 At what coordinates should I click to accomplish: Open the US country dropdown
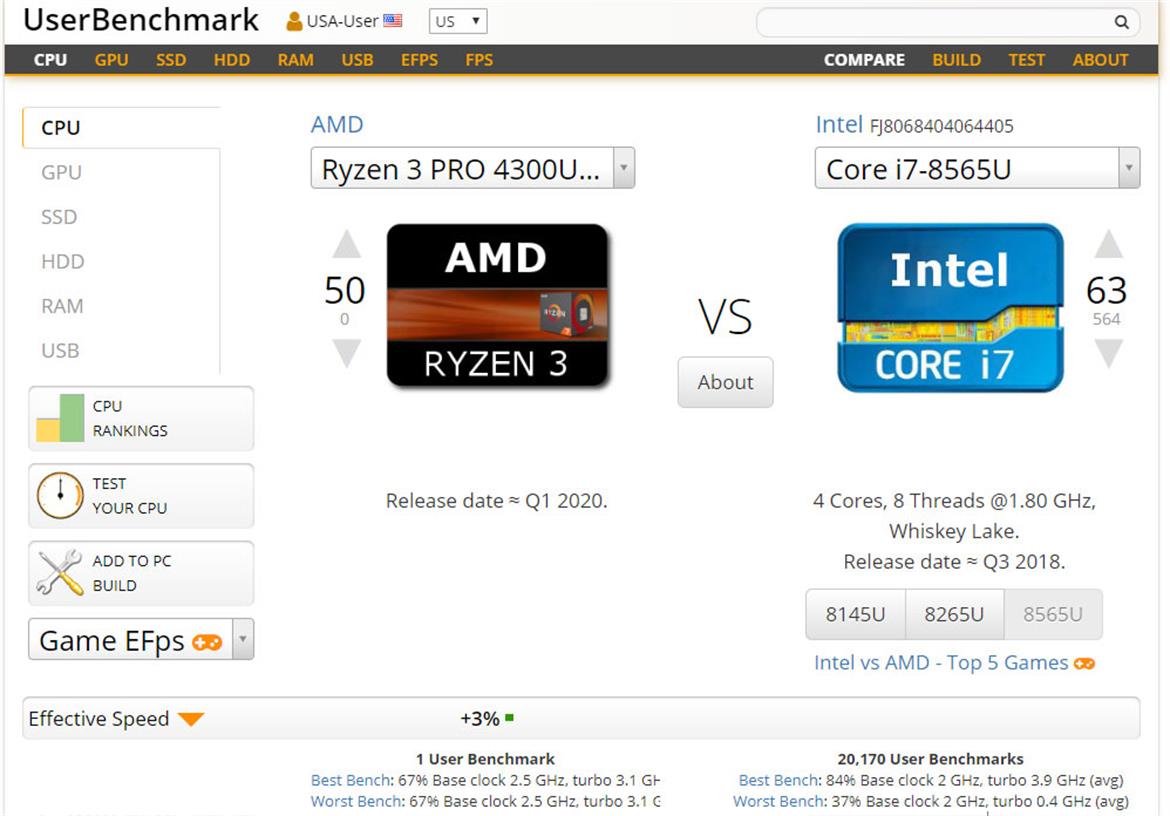click(x=458, y=22)
